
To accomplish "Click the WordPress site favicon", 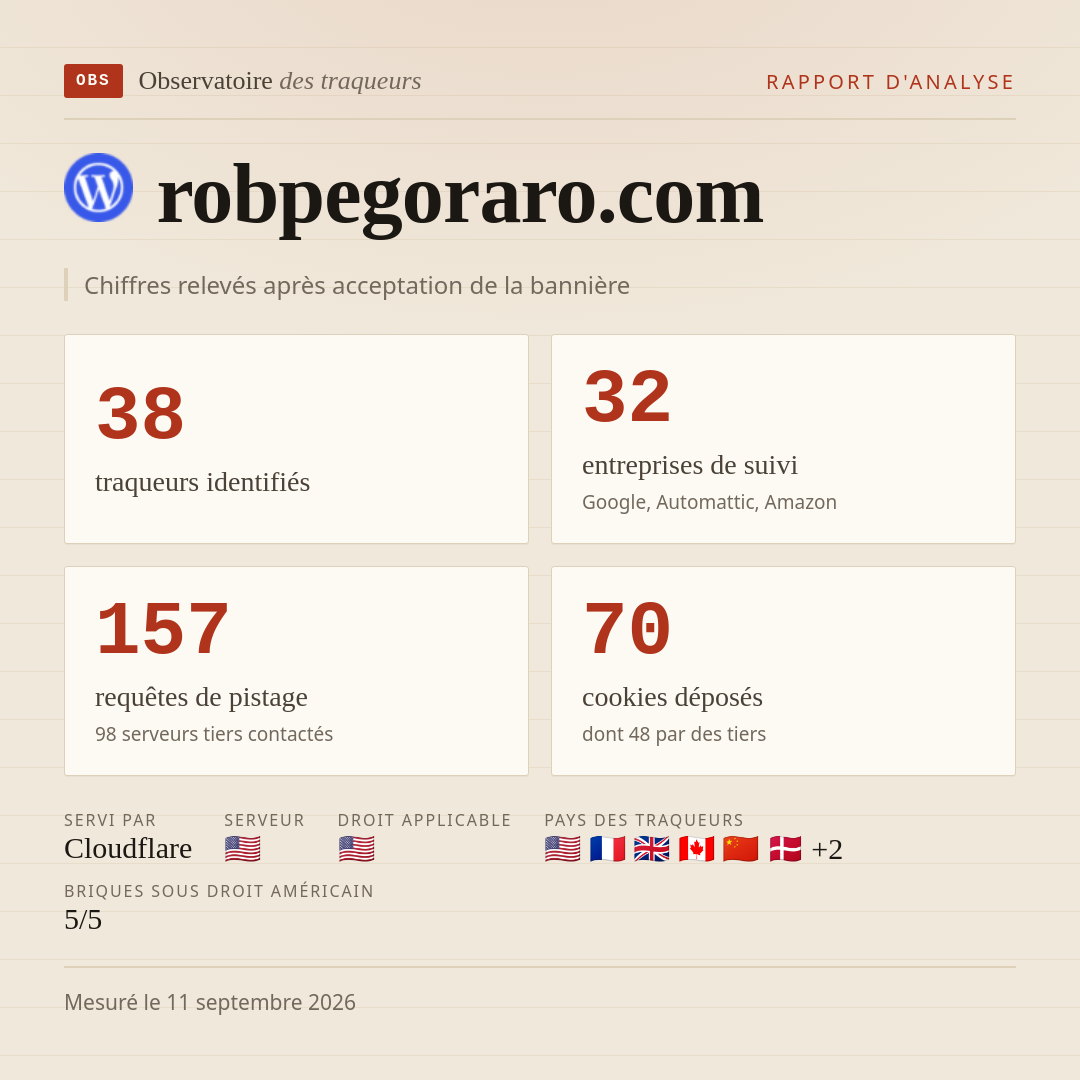I will coord(98,187).
